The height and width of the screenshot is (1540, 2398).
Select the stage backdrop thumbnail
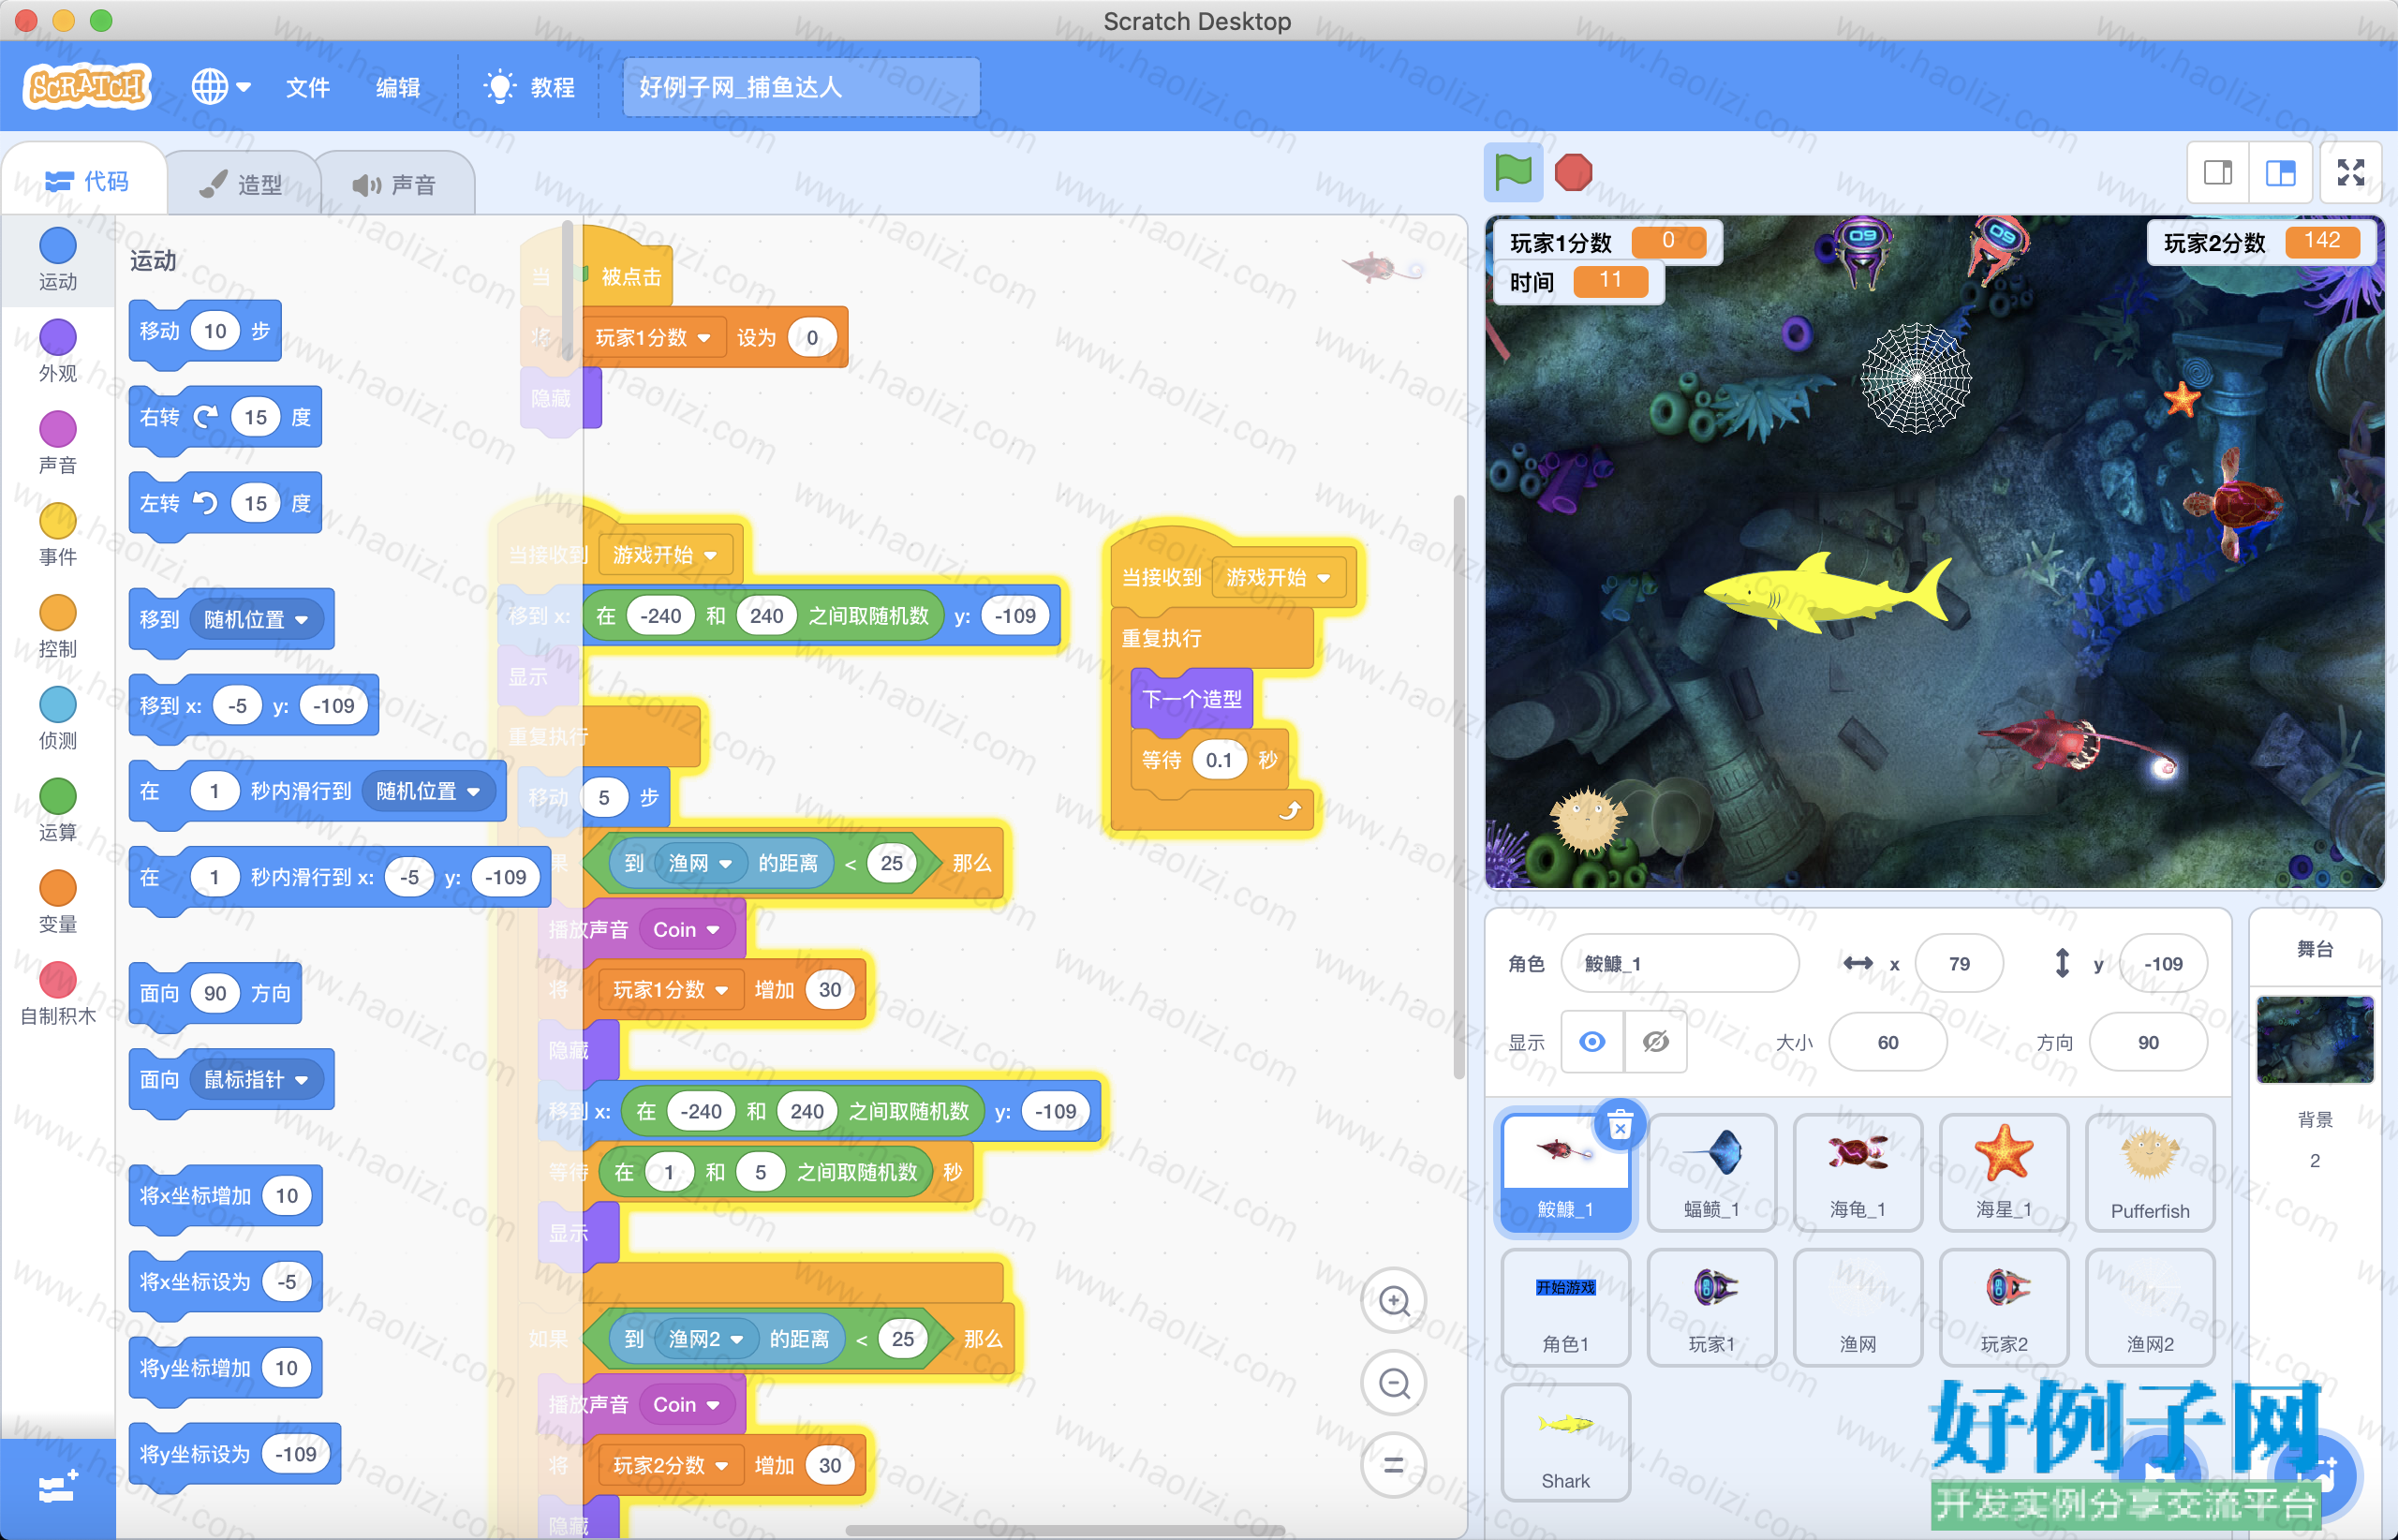2314,1040
